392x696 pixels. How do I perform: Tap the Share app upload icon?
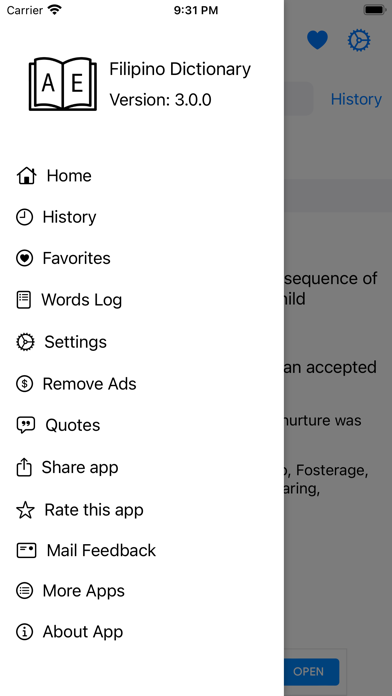pos(24,467)
